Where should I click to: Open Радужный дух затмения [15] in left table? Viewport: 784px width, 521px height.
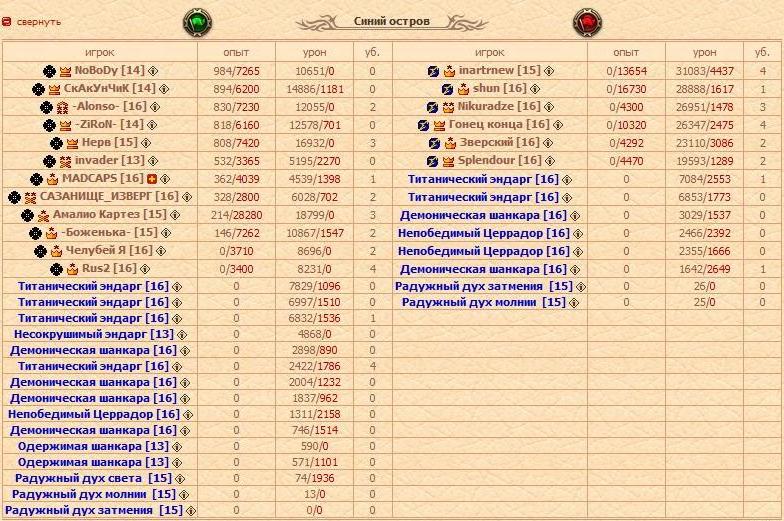tap(94, 510)
